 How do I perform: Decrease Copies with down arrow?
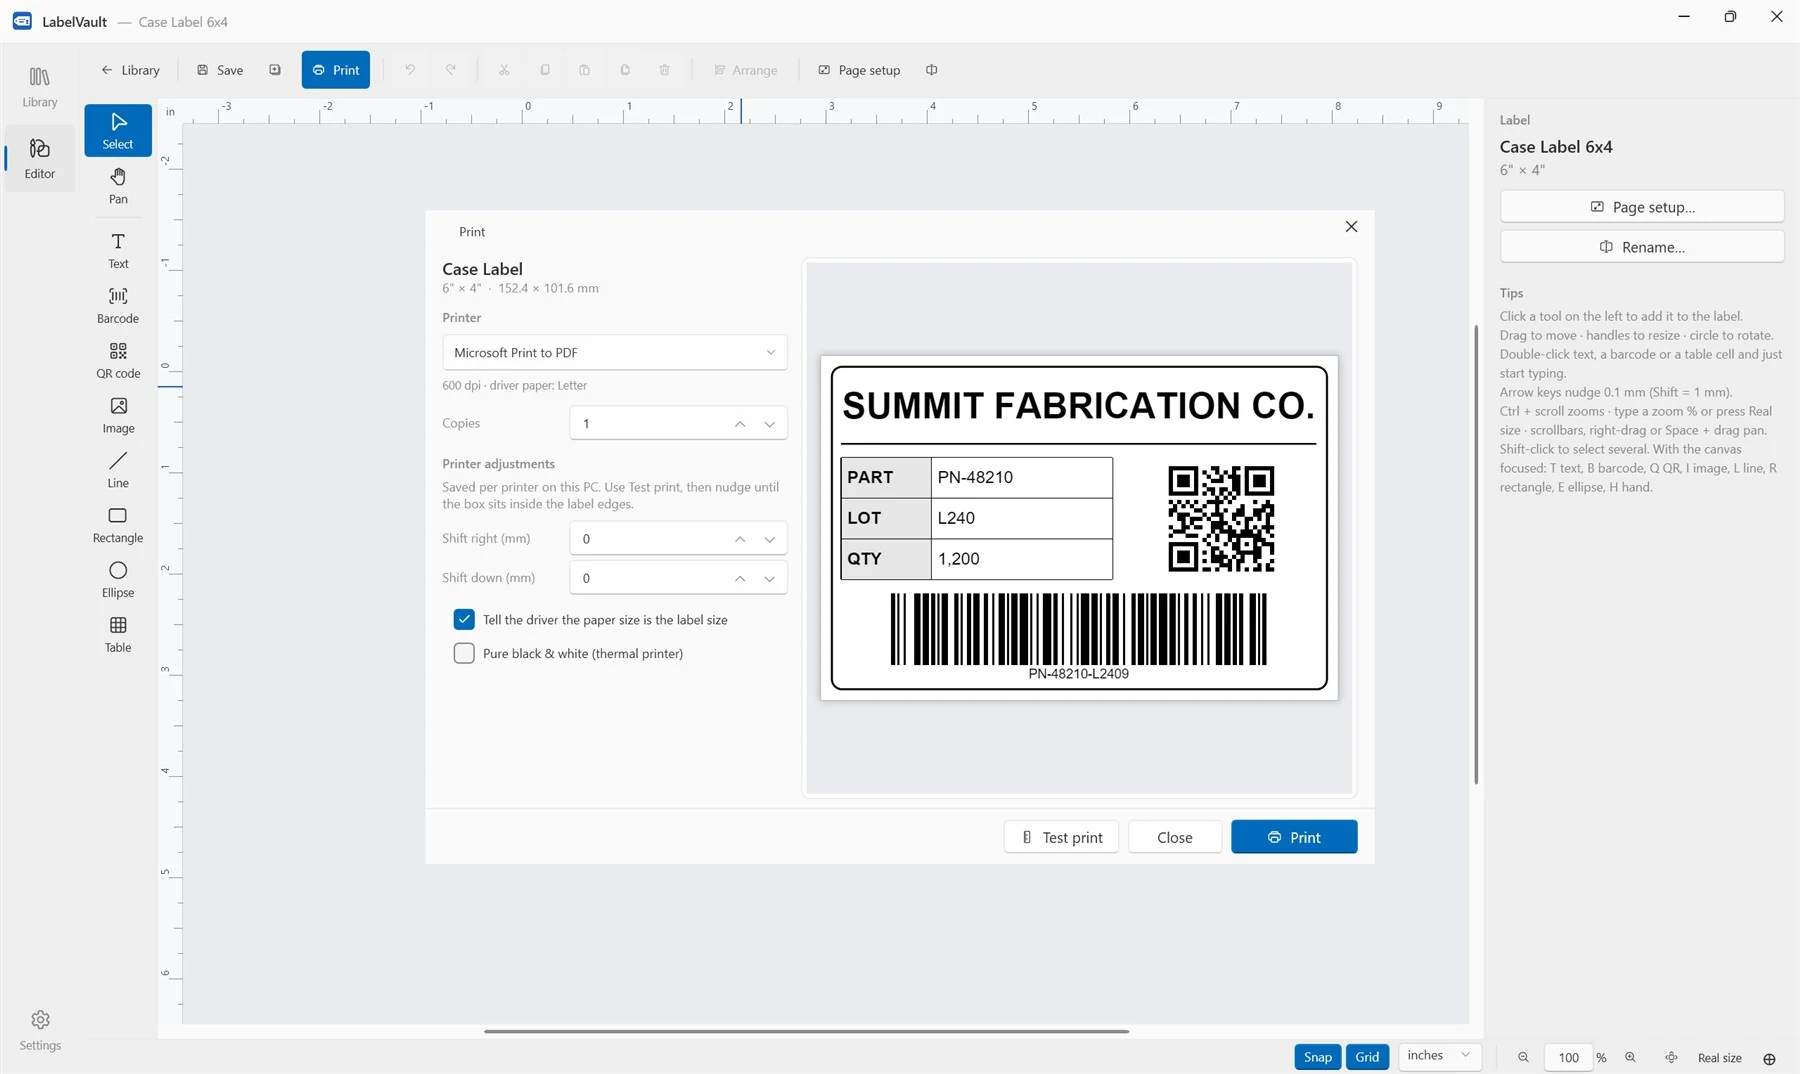pos(770,424)
